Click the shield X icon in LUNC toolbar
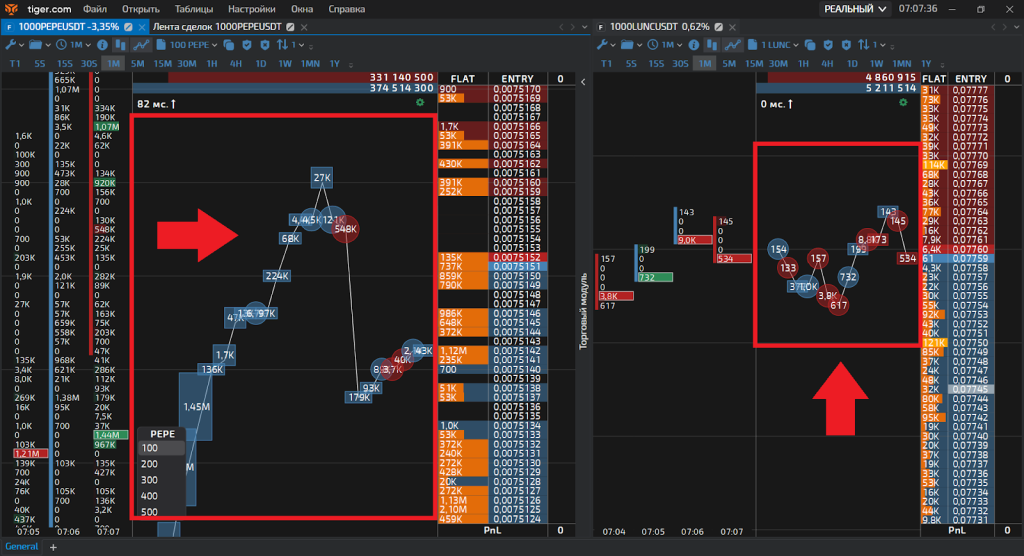Screen dimensions: 1024x556 846,45
